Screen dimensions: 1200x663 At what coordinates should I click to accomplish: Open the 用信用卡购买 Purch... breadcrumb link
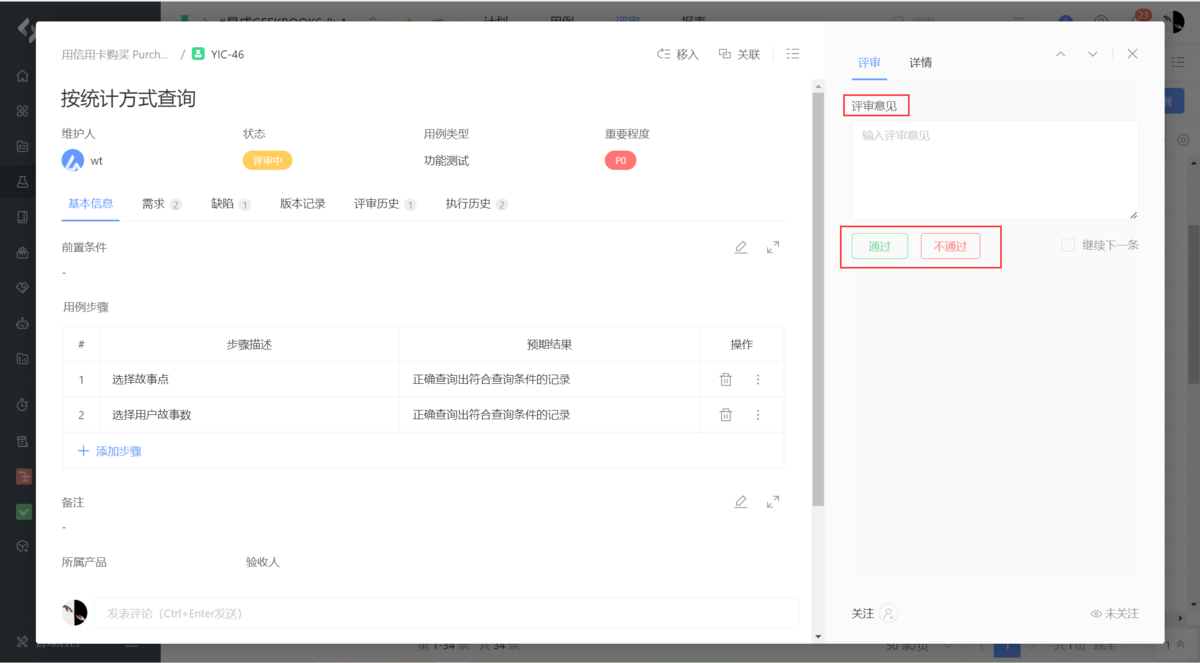pos(115,54)
